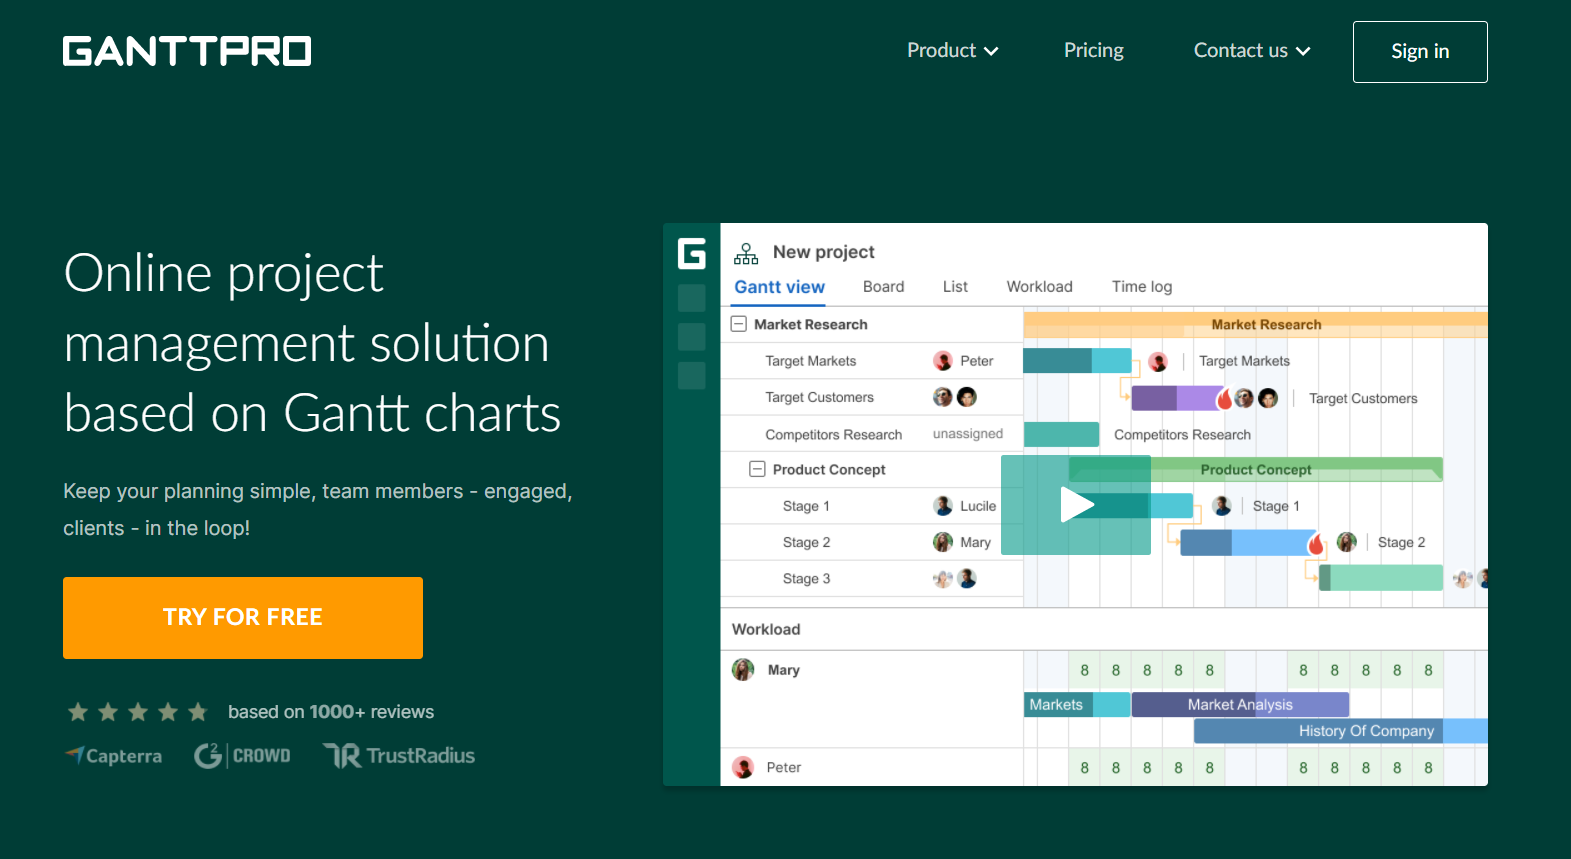This screenshot has height=859, width=1571.
Task: Collapse the Market Research group
Action: (x=739, y=324)
